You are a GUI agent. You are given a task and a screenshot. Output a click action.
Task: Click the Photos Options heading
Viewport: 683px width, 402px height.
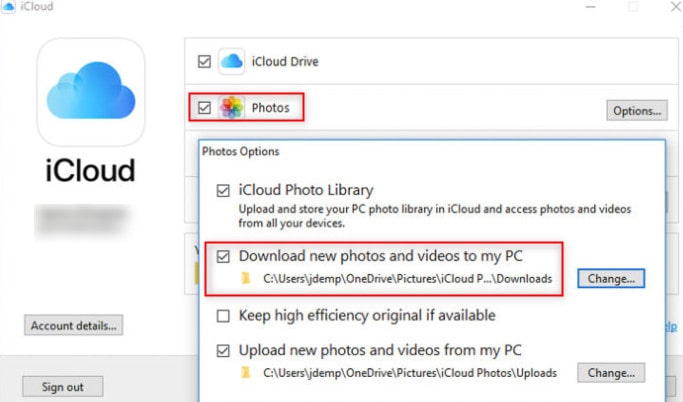pyautogui.click(x=240, y=152)
